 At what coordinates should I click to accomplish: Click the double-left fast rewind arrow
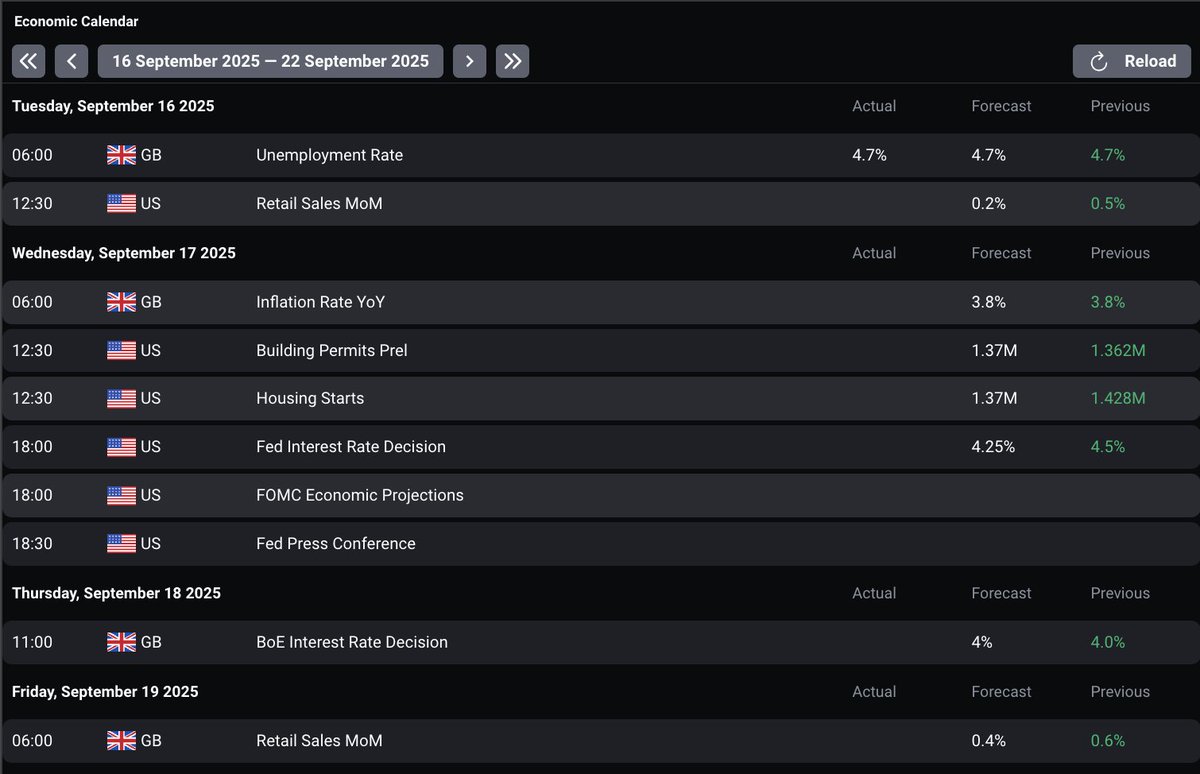click(28, 61)
